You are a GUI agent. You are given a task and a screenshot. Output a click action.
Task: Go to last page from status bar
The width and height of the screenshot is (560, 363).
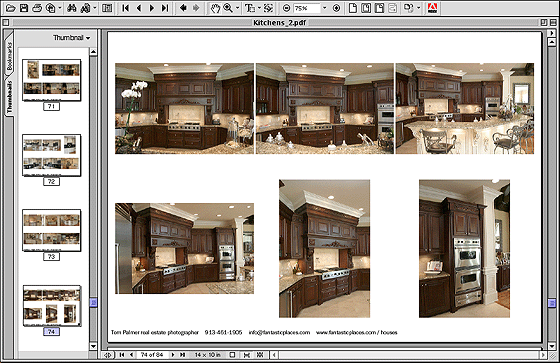(x=182, y=355)
